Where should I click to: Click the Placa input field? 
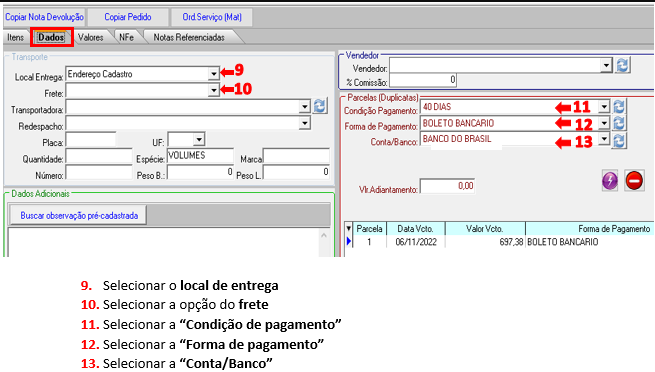91,140
